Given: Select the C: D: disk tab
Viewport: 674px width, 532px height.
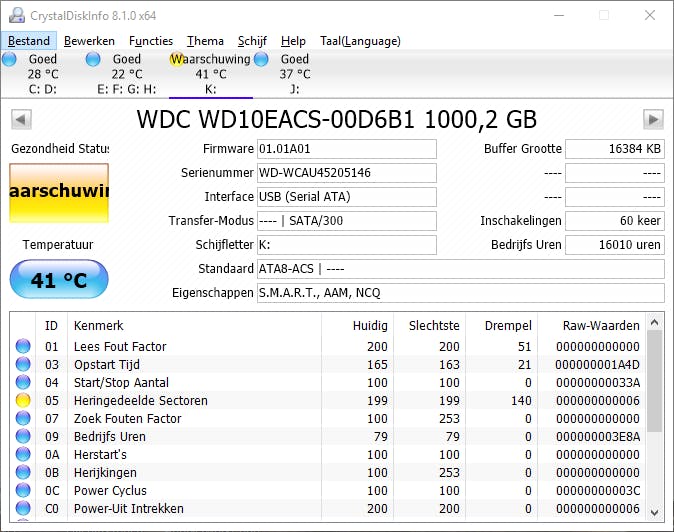Looking at the screenshot, I should [x=43, y=74].
